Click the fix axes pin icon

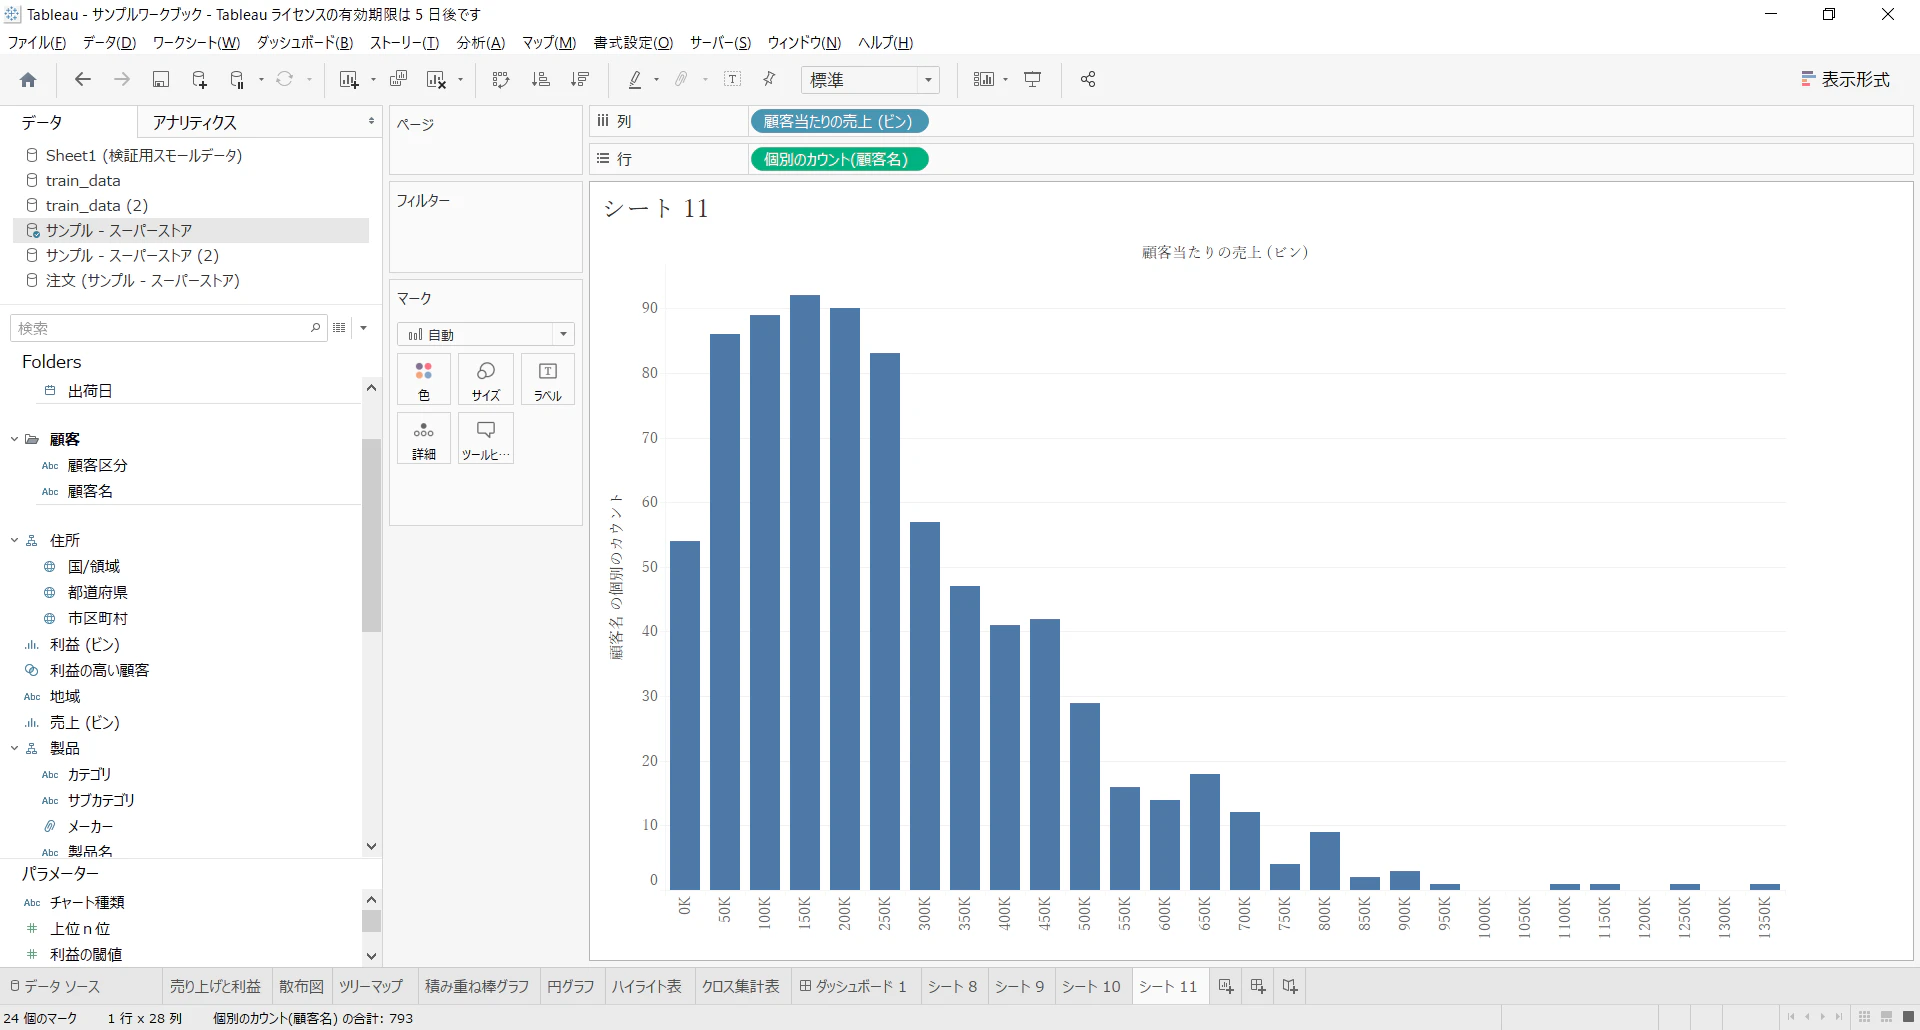pyautogui.click(x=769, y=79)
